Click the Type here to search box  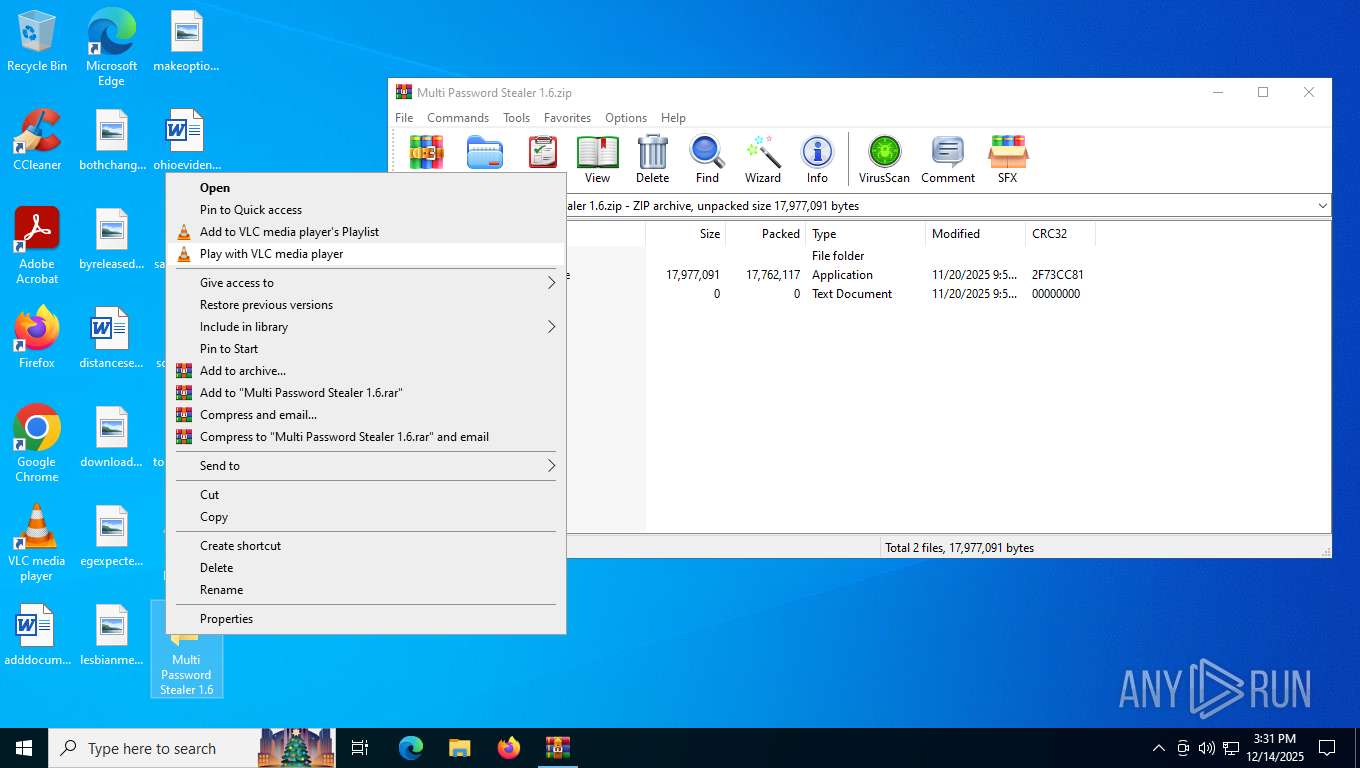pos(152,748)
